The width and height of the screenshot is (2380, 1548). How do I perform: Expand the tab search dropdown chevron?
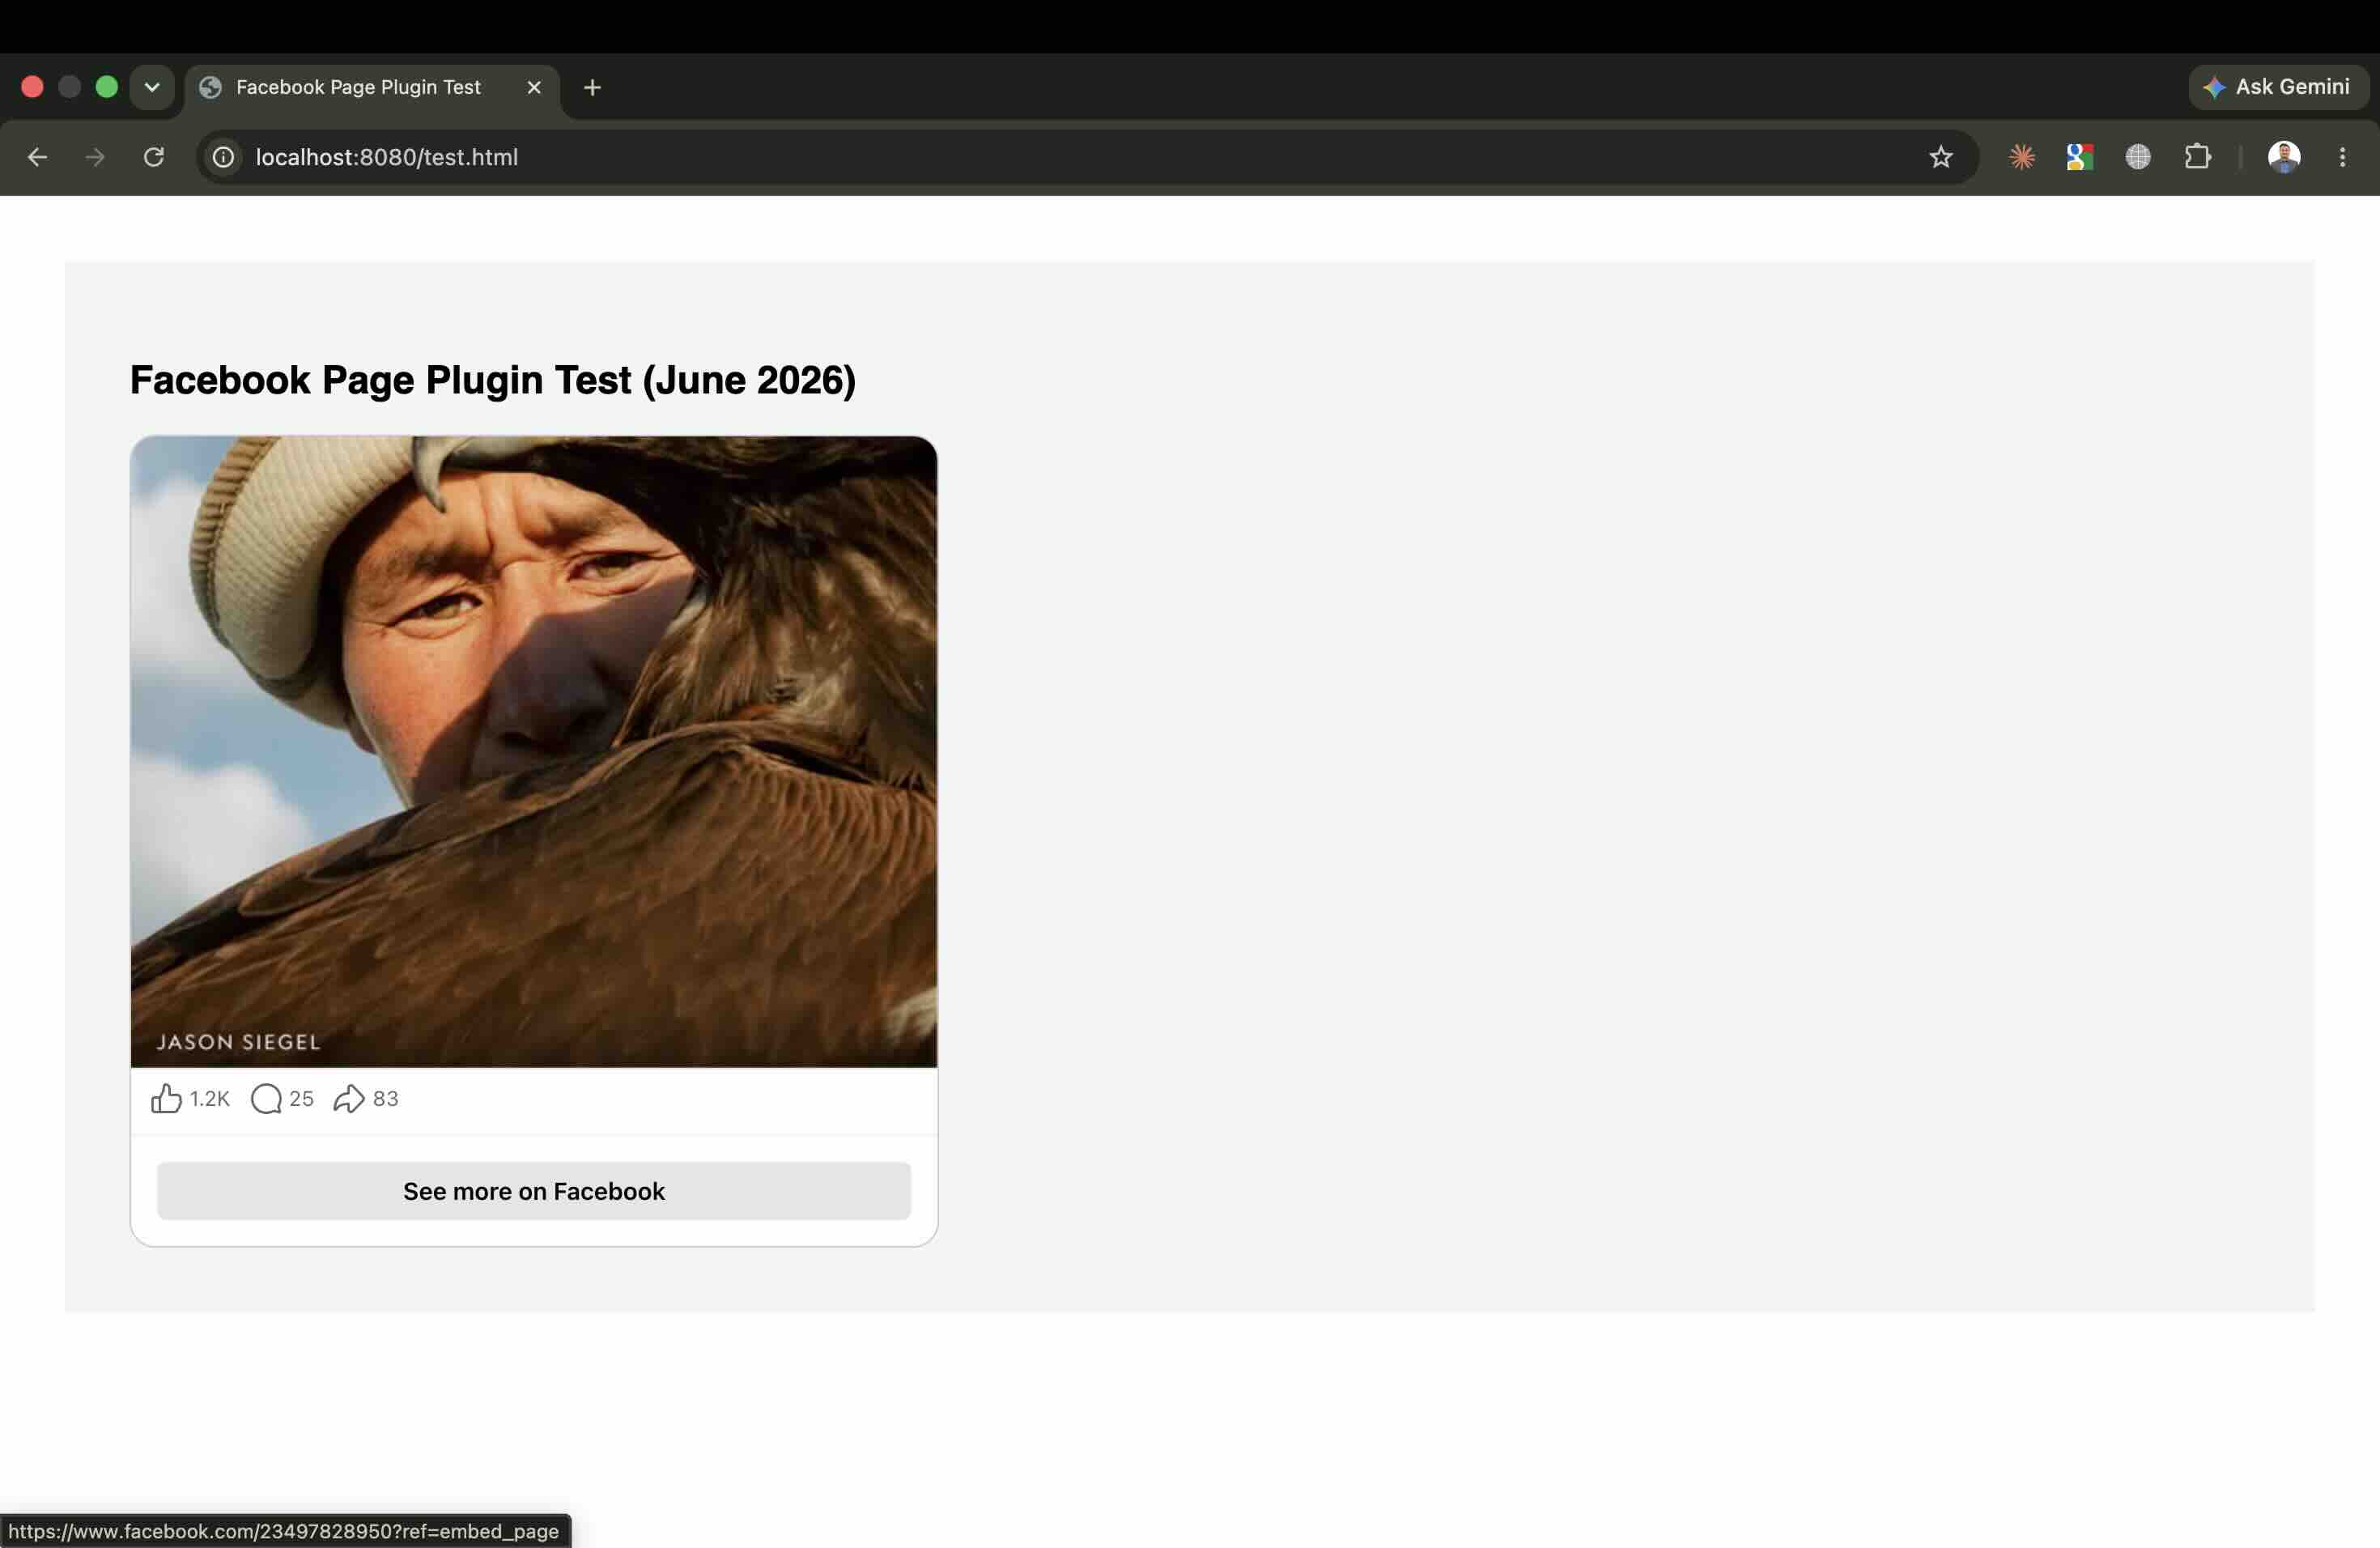(x=152, y=87)
